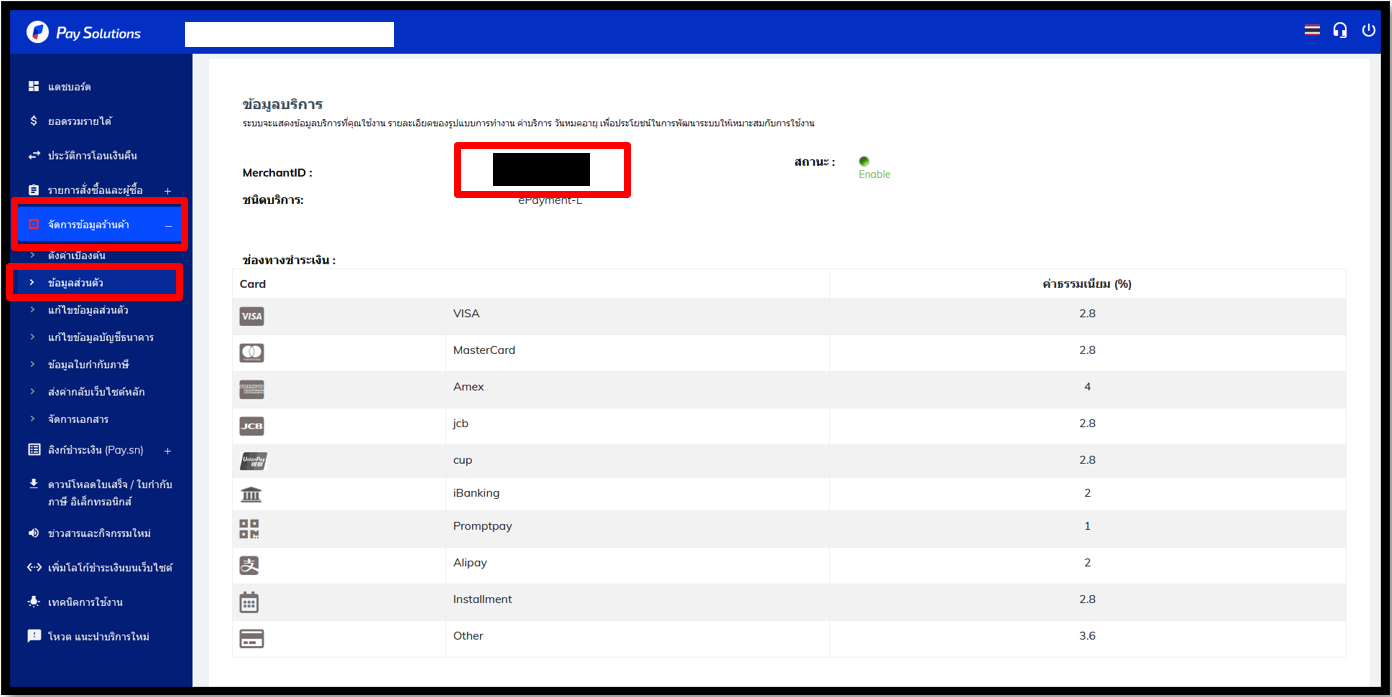
Task: Click the power logout icon
Action: [1369, 30]
